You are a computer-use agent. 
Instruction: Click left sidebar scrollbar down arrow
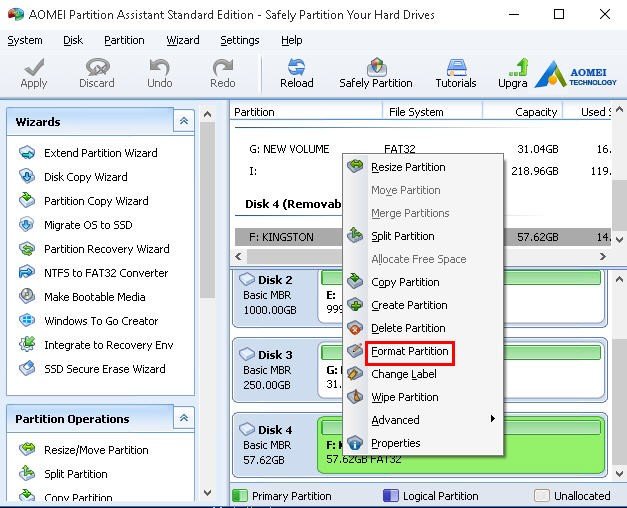click(207, 492)
